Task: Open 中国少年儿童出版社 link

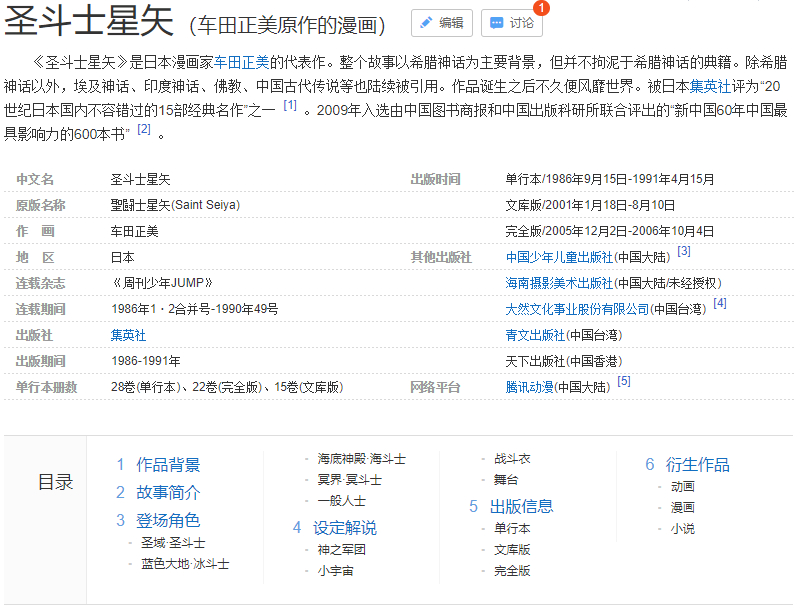Action: coord(559,257)
